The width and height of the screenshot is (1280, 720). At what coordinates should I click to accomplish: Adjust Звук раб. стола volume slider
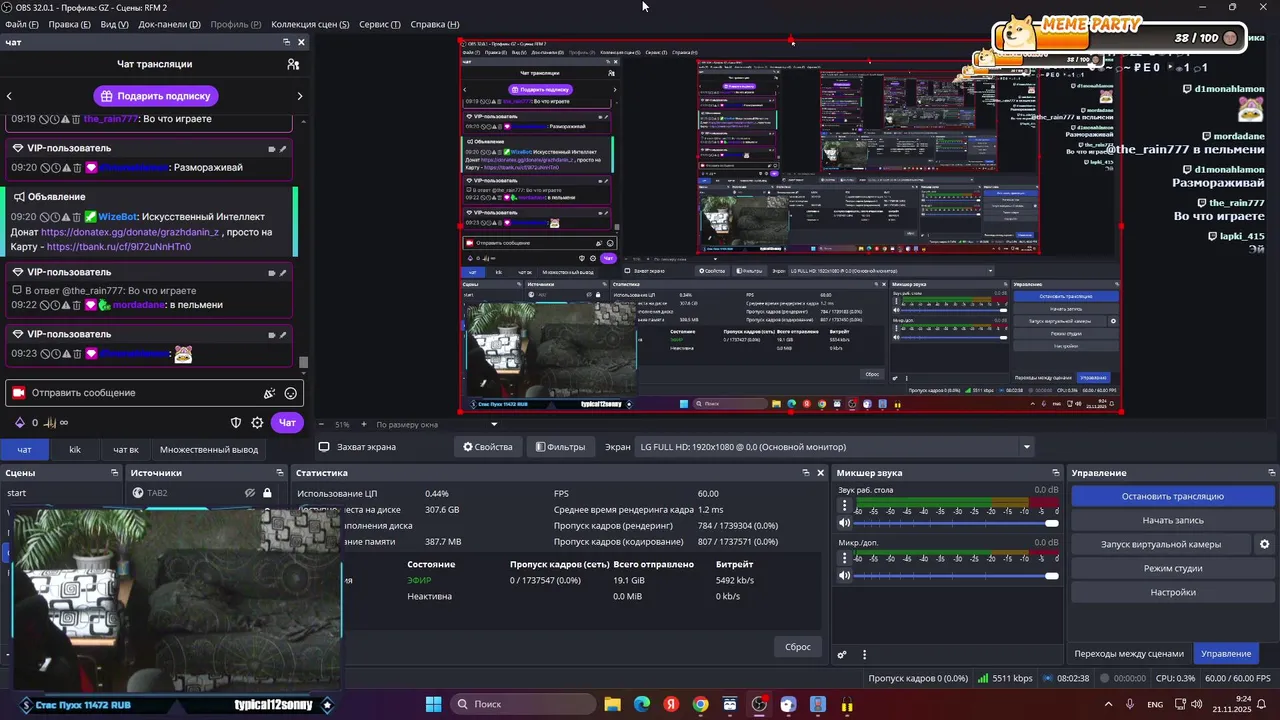pos(954,523)
